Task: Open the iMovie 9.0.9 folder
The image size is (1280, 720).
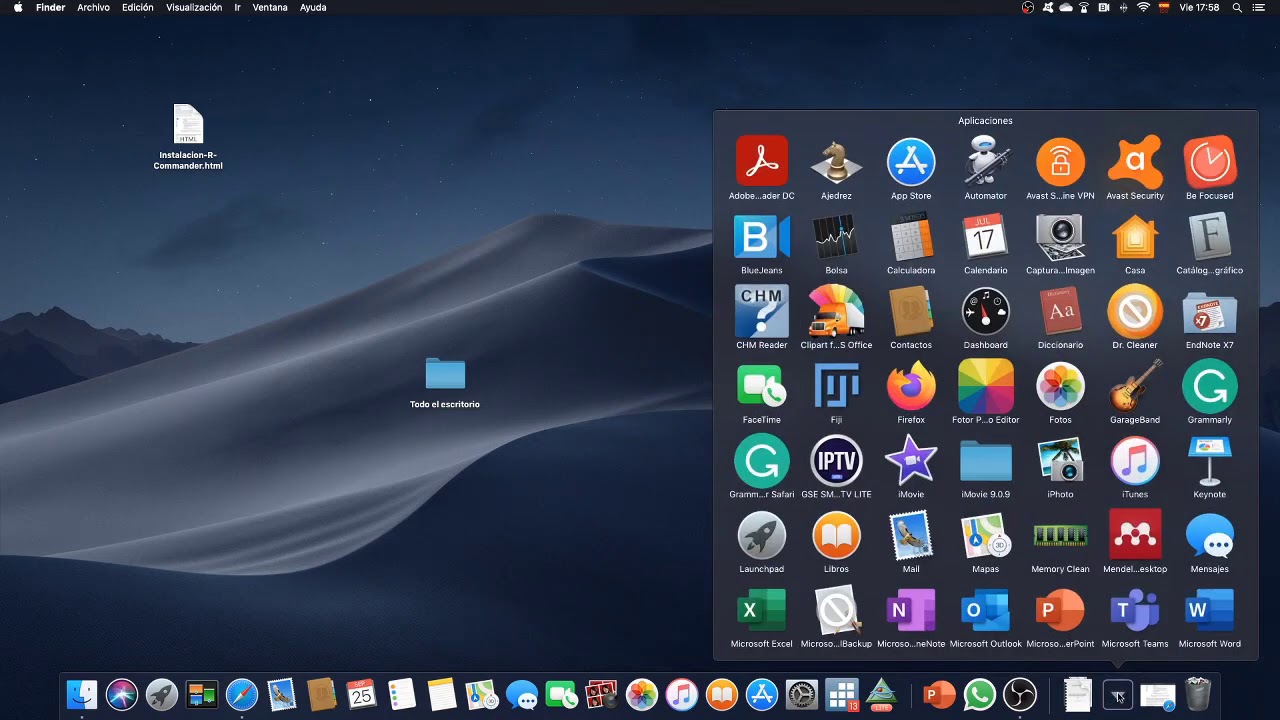Action: click(x=986, y=460)
